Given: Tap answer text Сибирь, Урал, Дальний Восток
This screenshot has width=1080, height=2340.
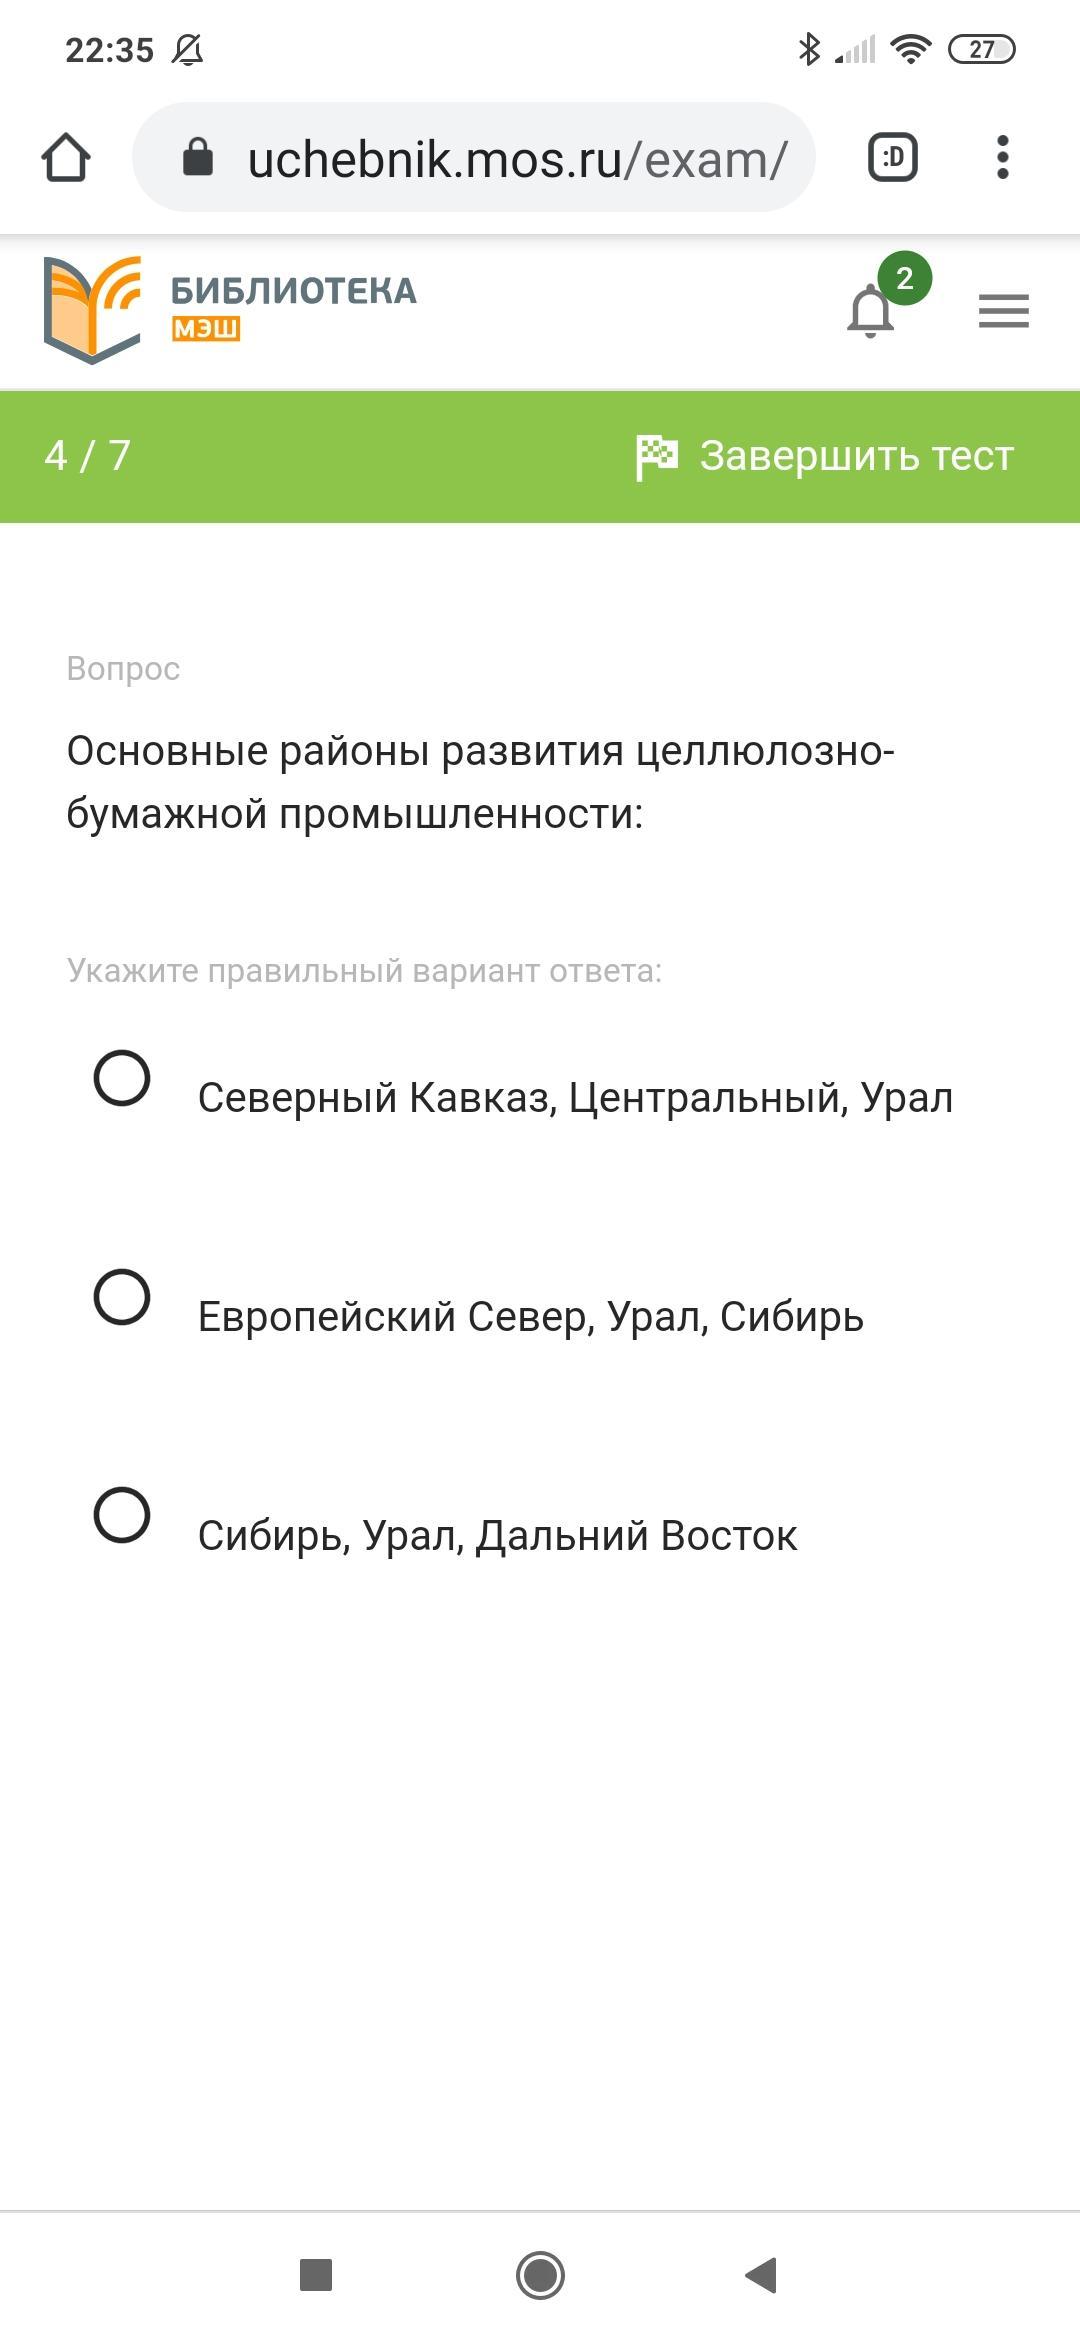Looking at the screenshot, I should click(497, 1536).
